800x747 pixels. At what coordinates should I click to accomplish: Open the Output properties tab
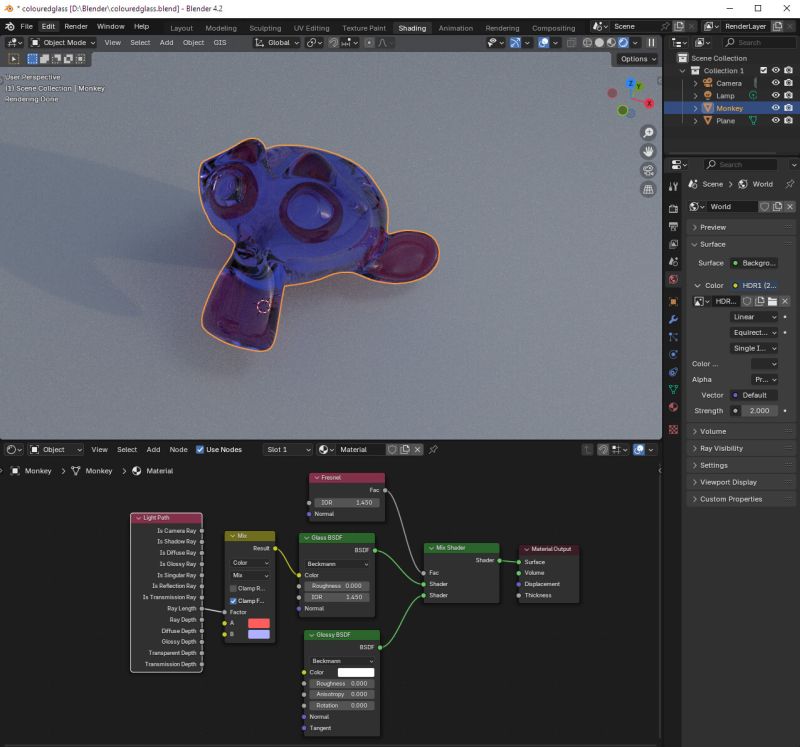[673, 227]
